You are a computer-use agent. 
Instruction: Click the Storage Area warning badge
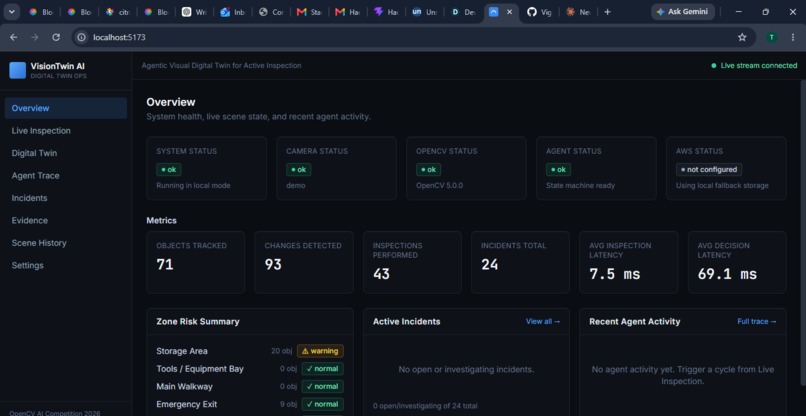click(320, 351)
